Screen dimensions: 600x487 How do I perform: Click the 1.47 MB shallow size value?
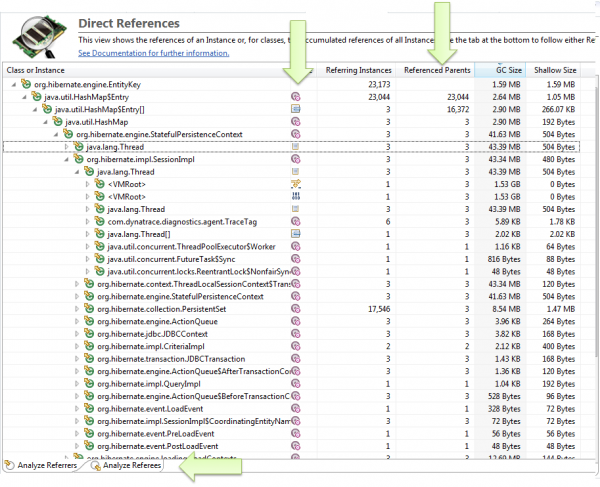(x=561, y=309)
